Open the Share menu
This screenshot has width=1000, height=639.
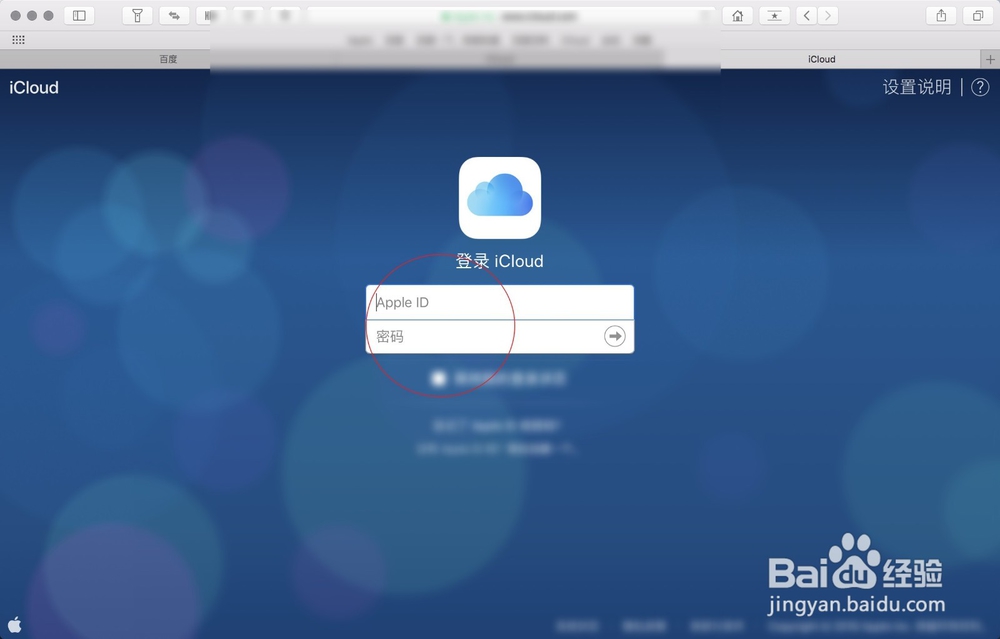click(x=941, y=15)
